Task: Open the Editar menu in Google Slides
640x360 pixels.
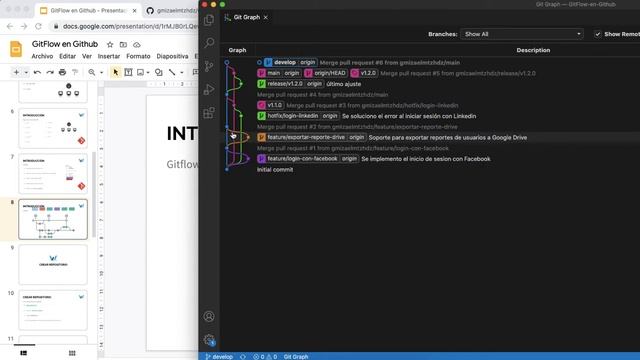Action: tap(67, 56)
